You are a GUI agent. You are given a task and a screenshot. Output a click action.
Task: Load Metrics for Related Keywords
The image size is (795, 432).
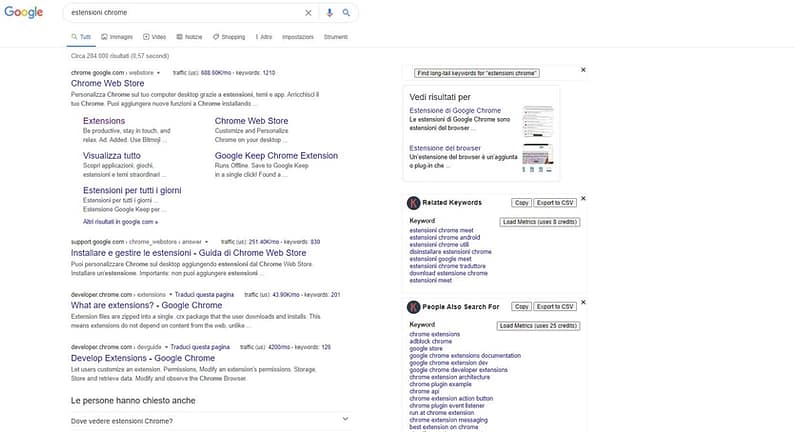[540, 222]
